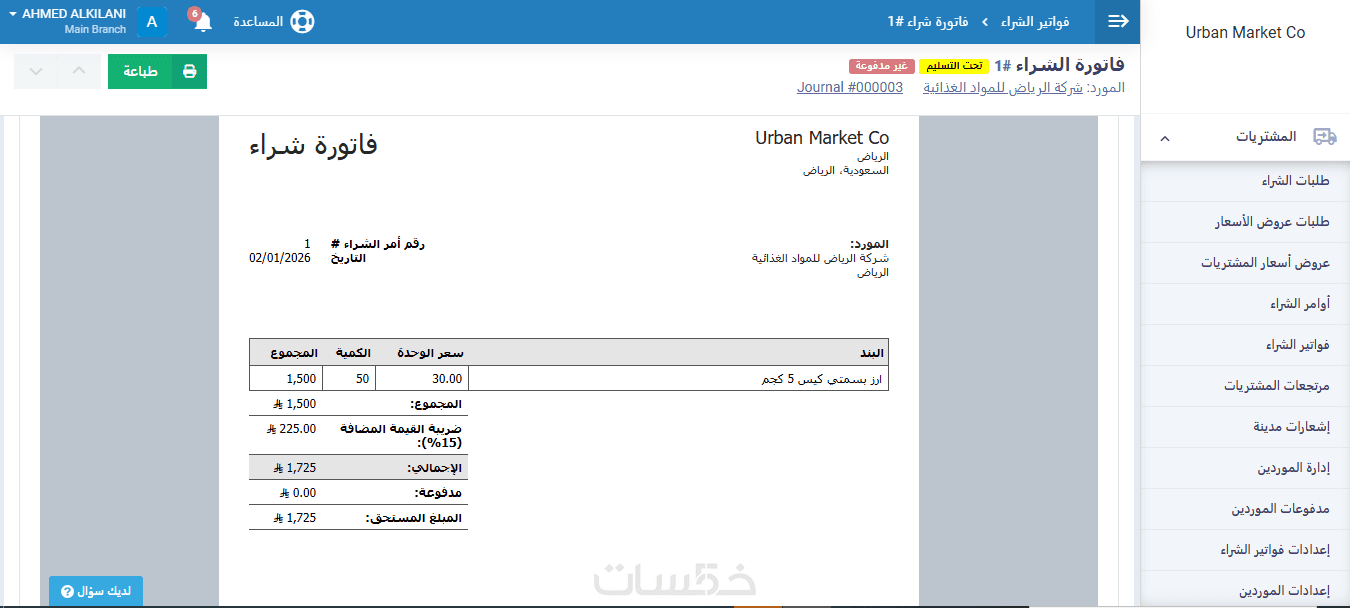The height and width of the screenshot is (608, 1350).
Task: Click the رقم أمر الشراء # label
Action: click(378, 244)
